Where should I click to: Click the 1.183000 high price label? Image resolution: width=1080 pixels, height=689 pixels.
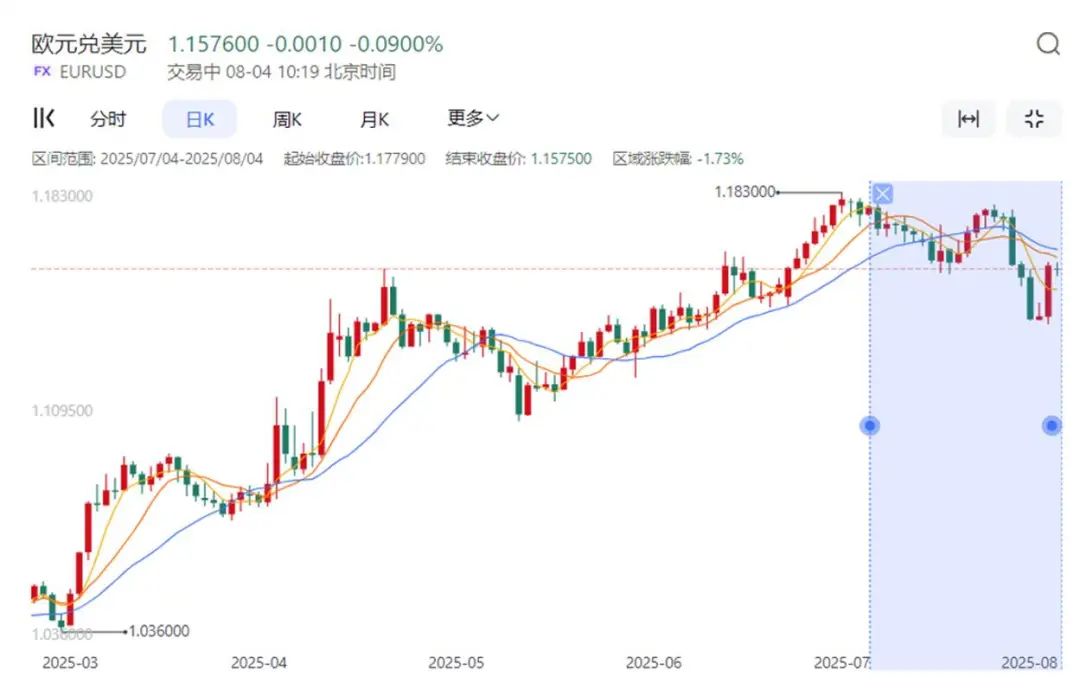[745, 192]
